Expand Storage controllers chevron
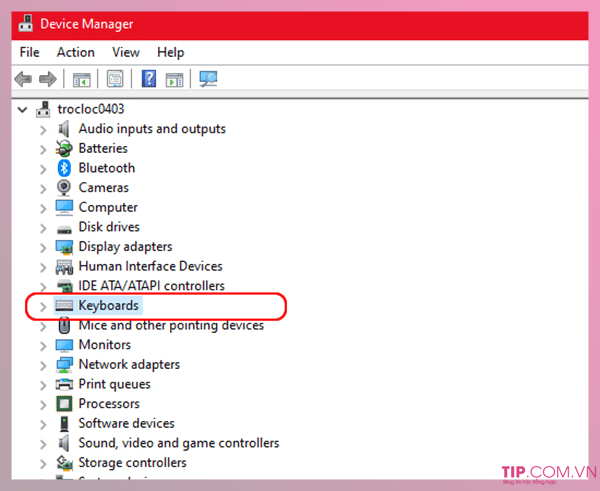The image size is (600, 491). click(x=43, y=463)
